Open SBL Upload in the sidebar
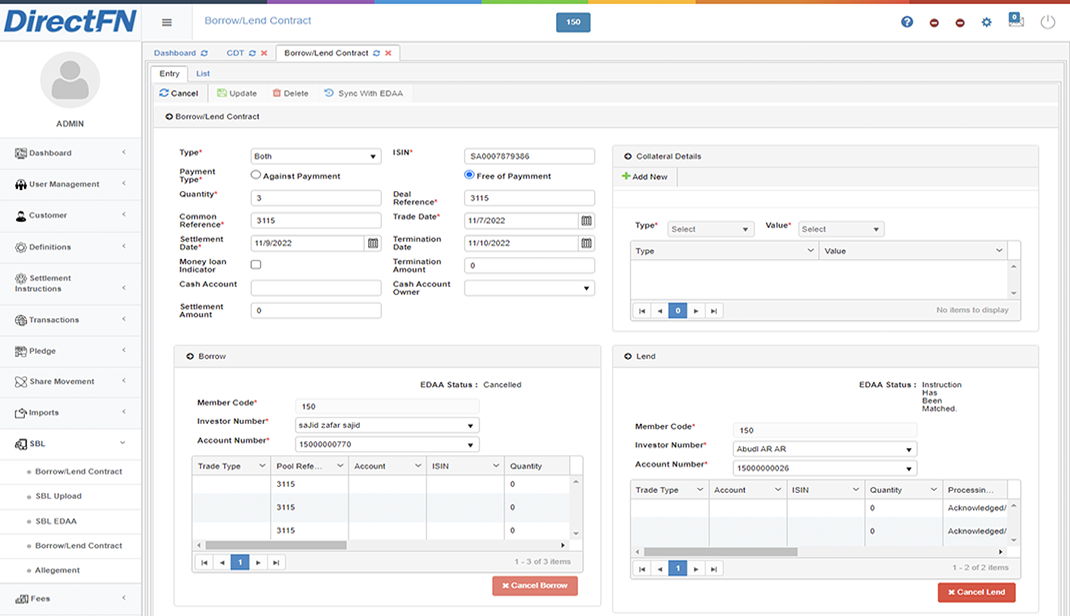This screenshot has height=616, width=1070. click(x=58, y=496)
